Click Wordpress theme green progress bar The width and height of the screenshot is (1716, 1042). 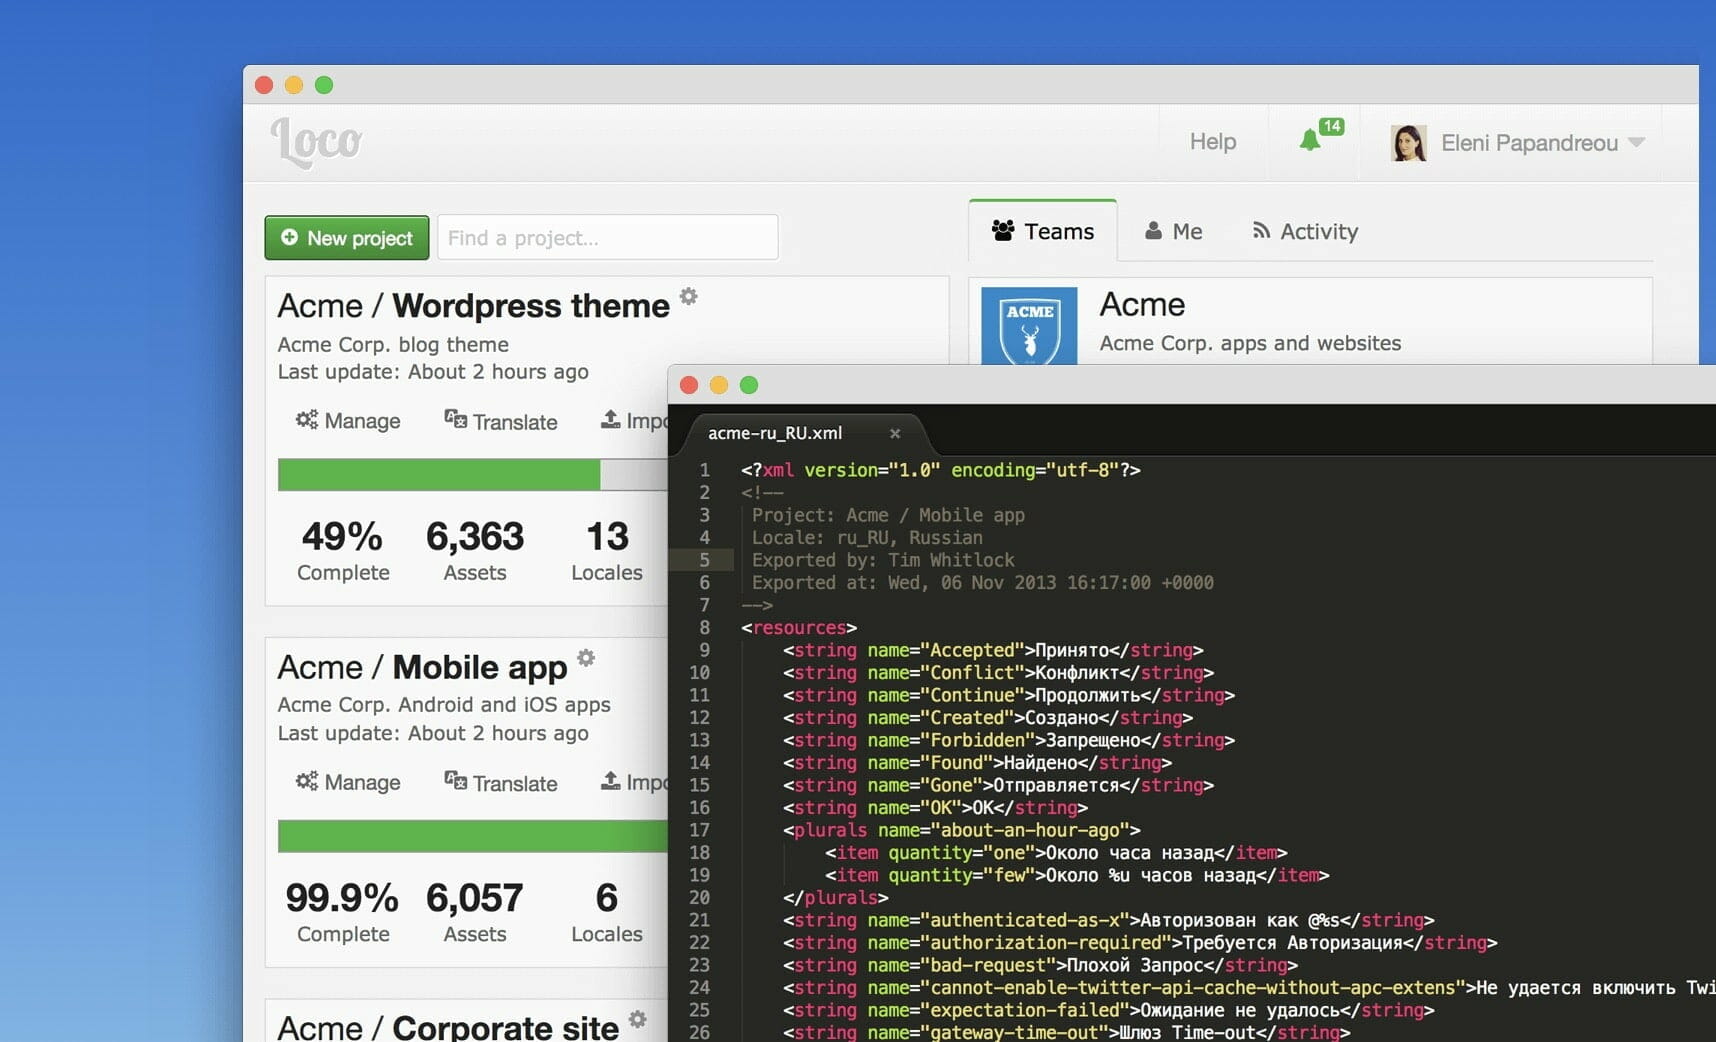439,474
